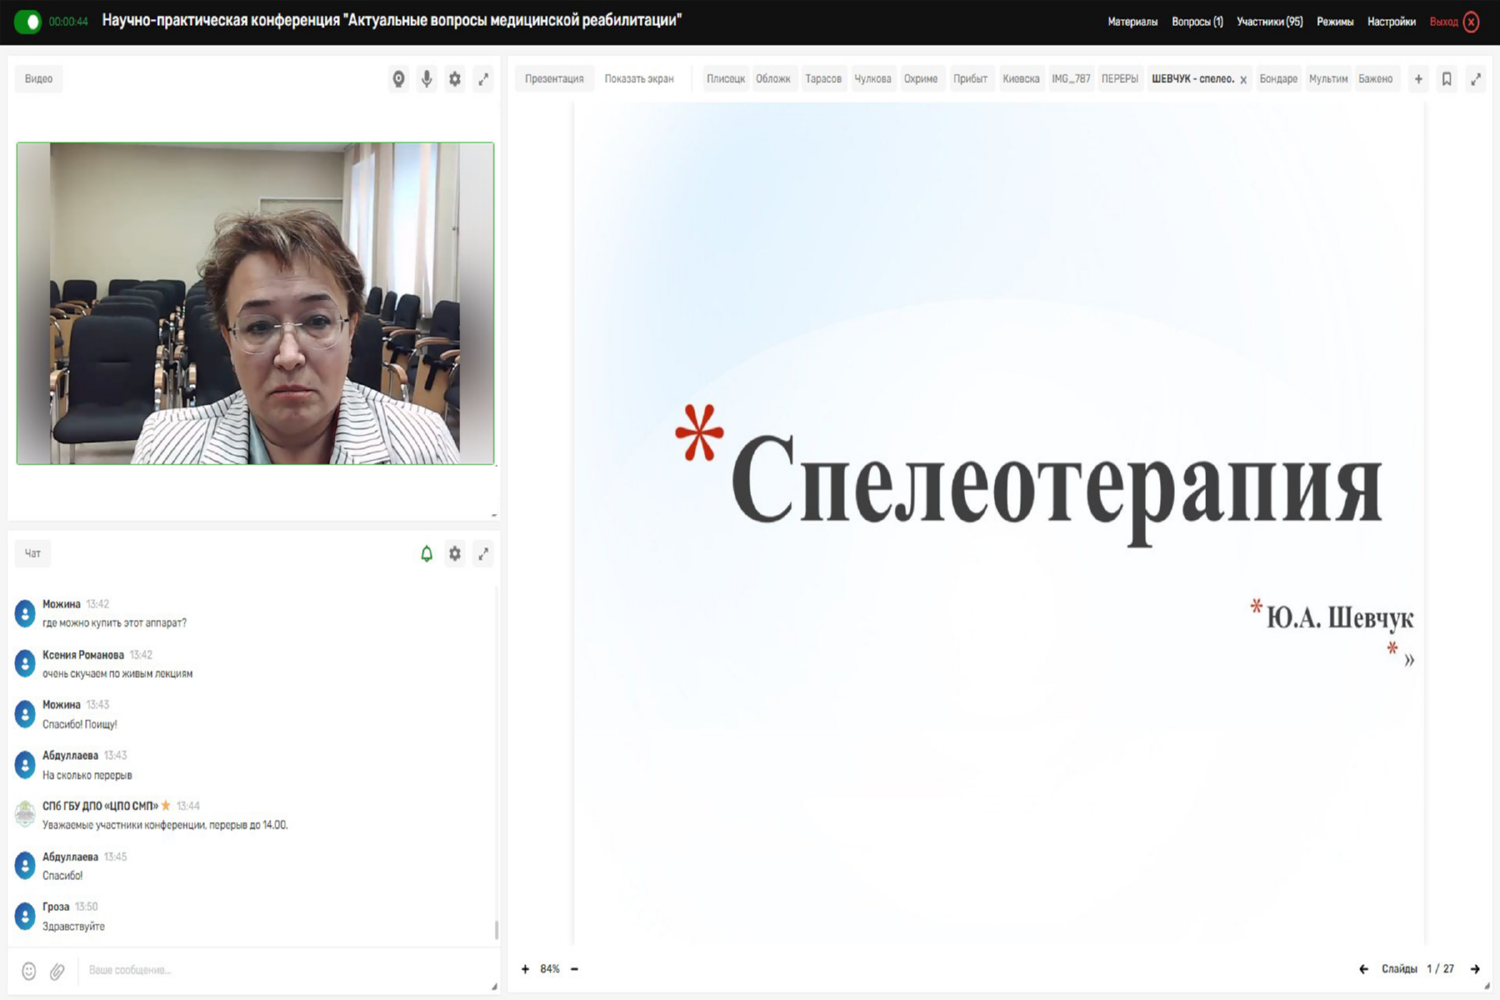
Task: Open video panel settings gear
Action: 455,79
